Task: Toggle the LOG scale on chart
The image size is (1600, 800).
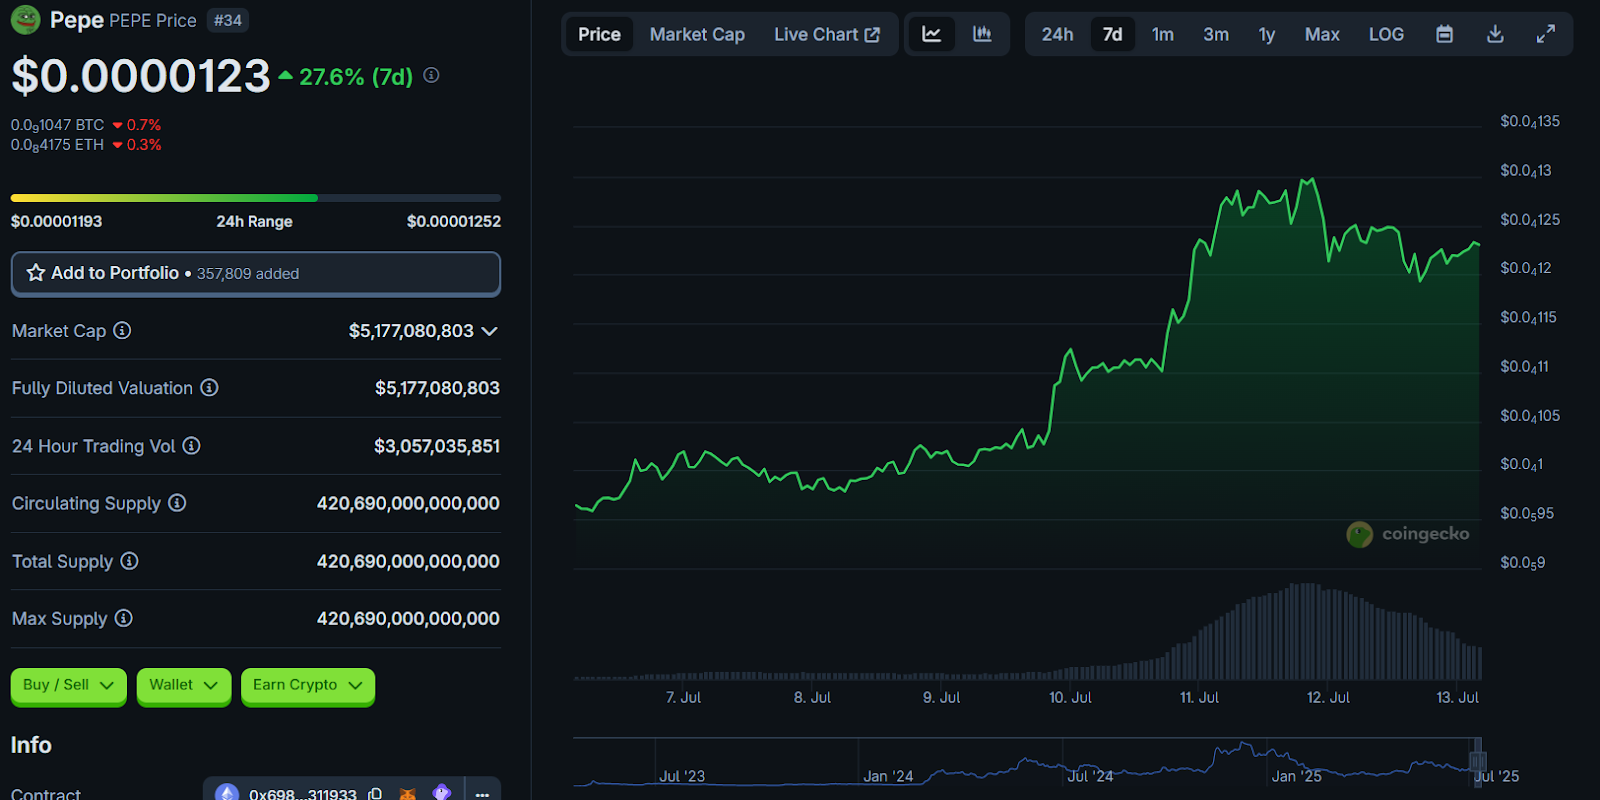Action: click(x=1386, y=34)
